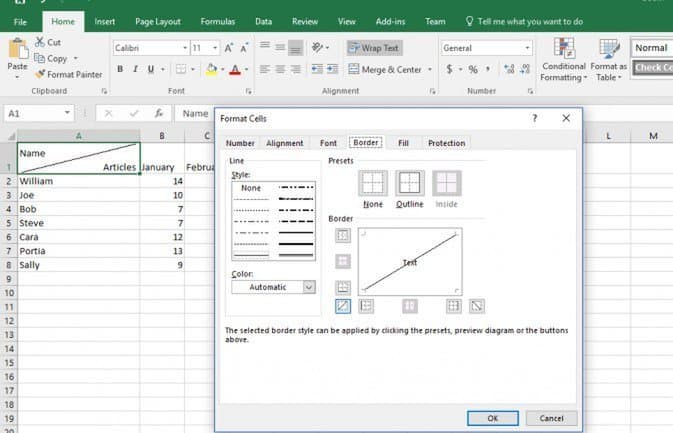
Task: Click the Help question mark in dialog
Action: point(535,118)
